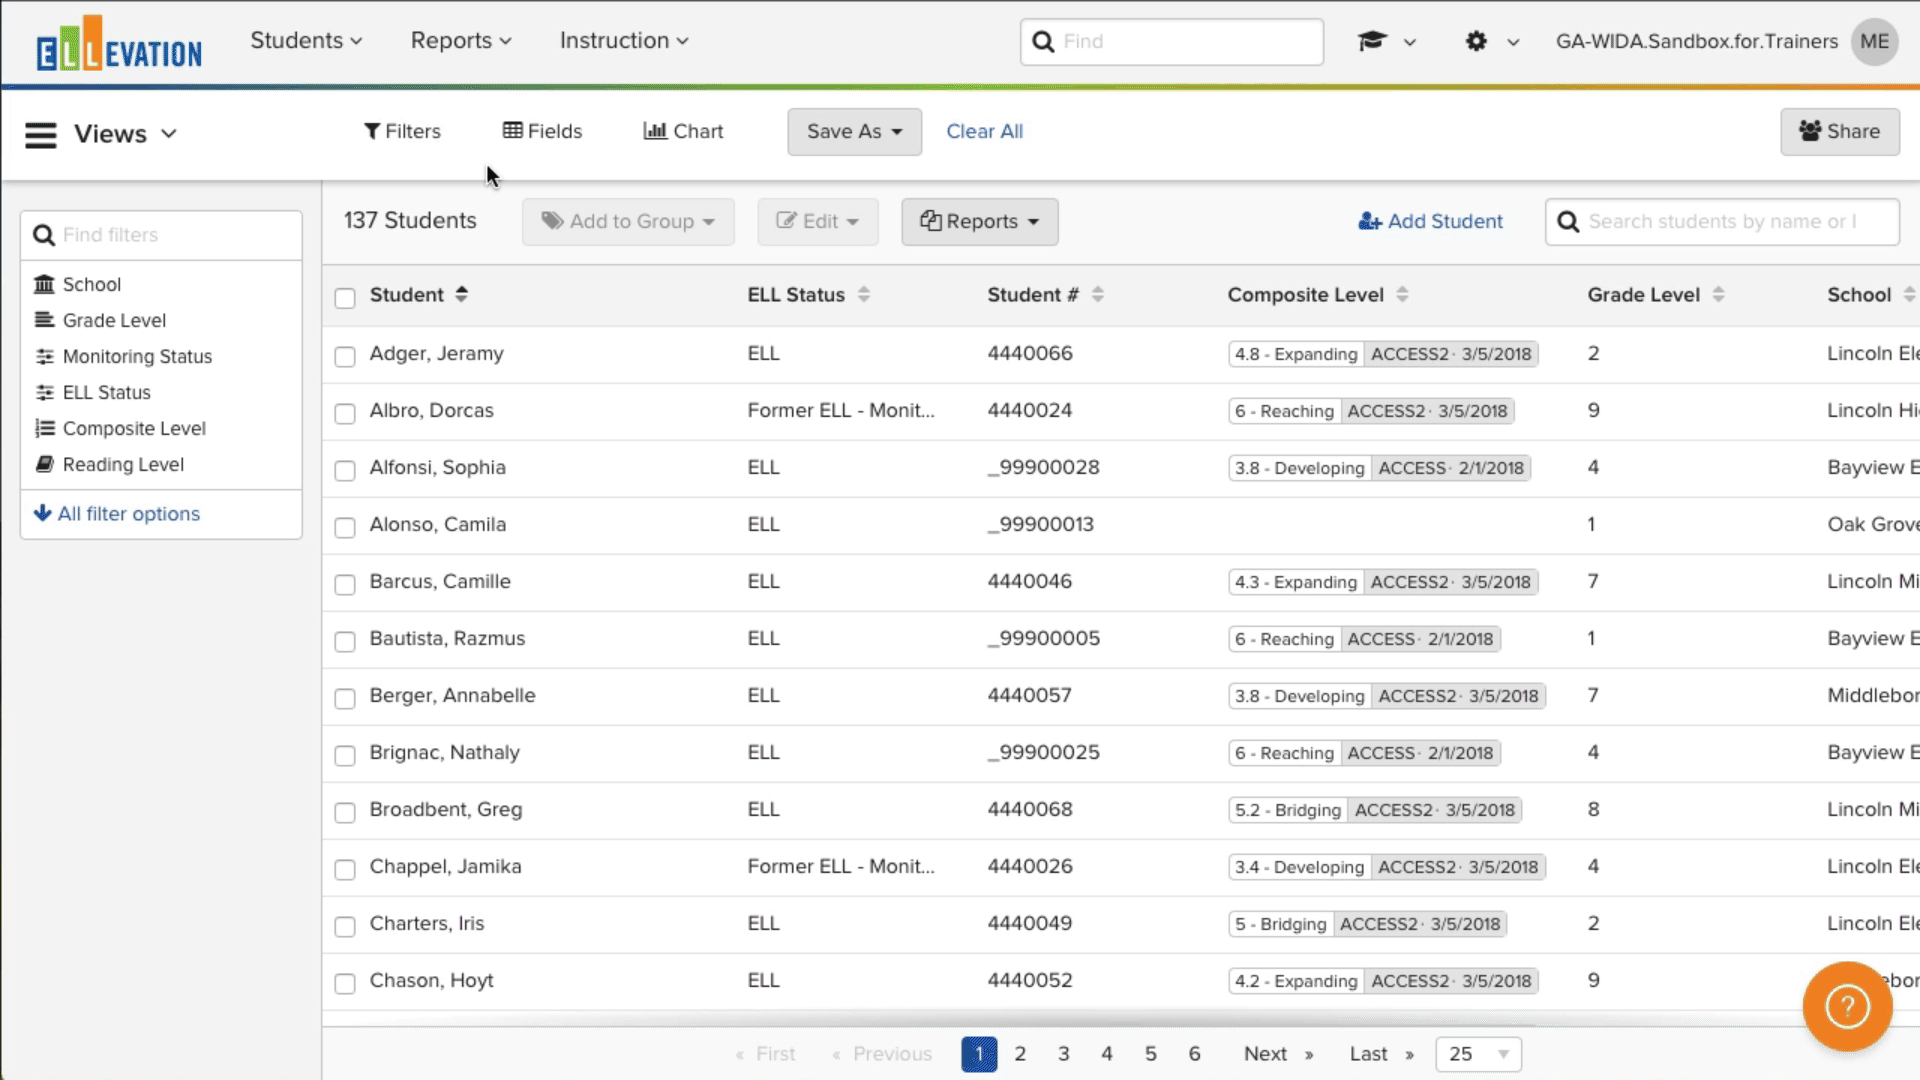The height and width of the screenshot is (1080, 1920).
Task: Click the orange help question mark button
Action: (1847, 1006)
